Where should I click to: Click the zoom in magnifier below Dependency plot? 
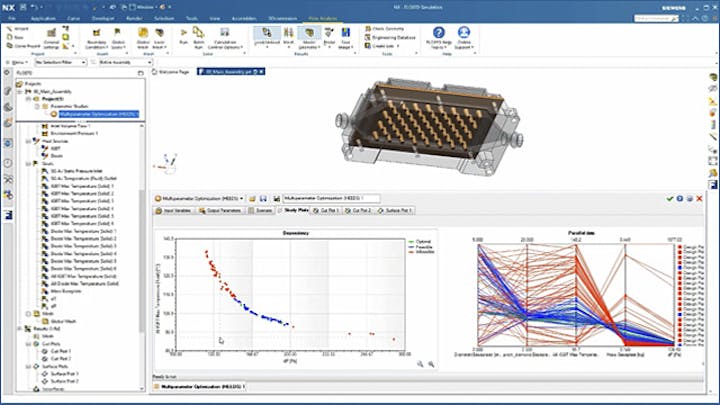(420, 364)
